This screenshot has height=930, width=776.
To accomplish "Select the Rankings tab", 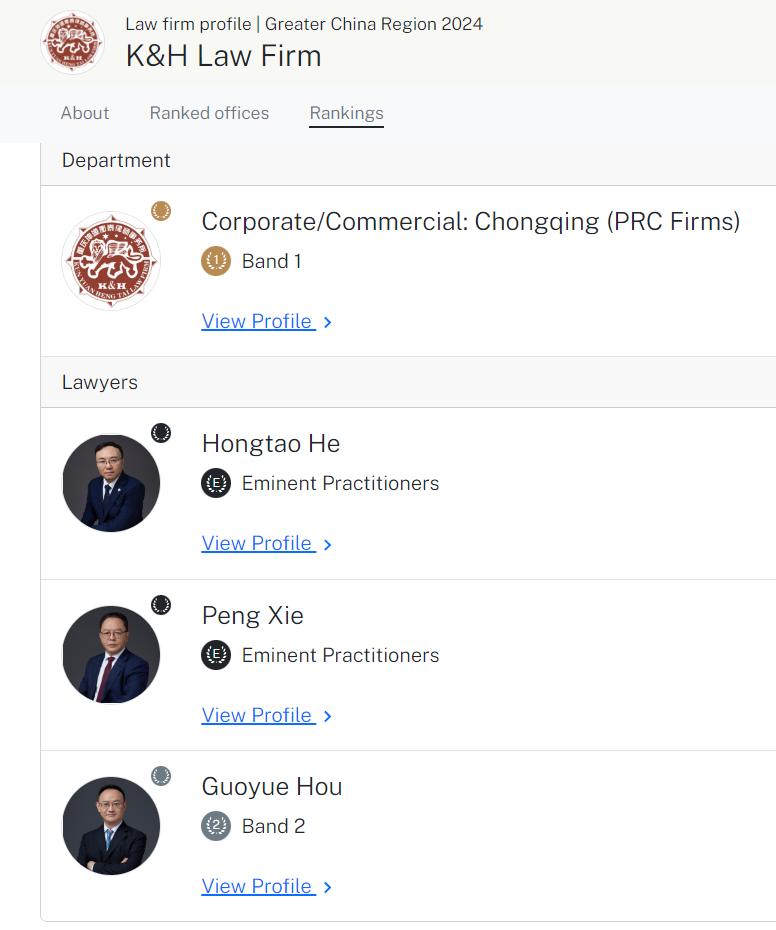I will point(346,113).
